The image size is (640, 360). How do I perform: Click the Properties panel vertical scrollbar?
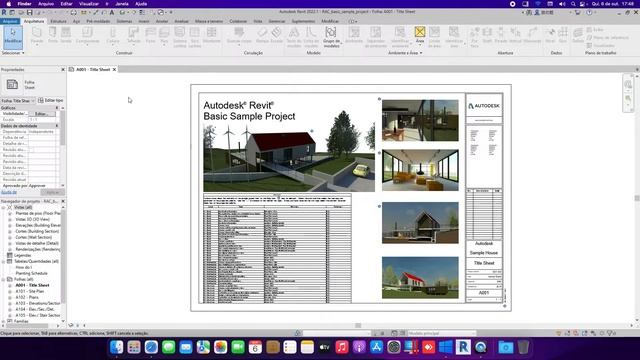(62, 129)
